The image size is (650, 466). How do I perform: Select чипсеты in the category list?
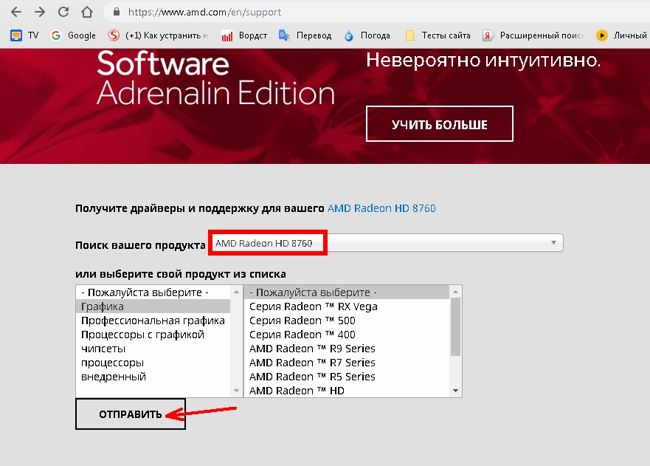tap(153, 349)
